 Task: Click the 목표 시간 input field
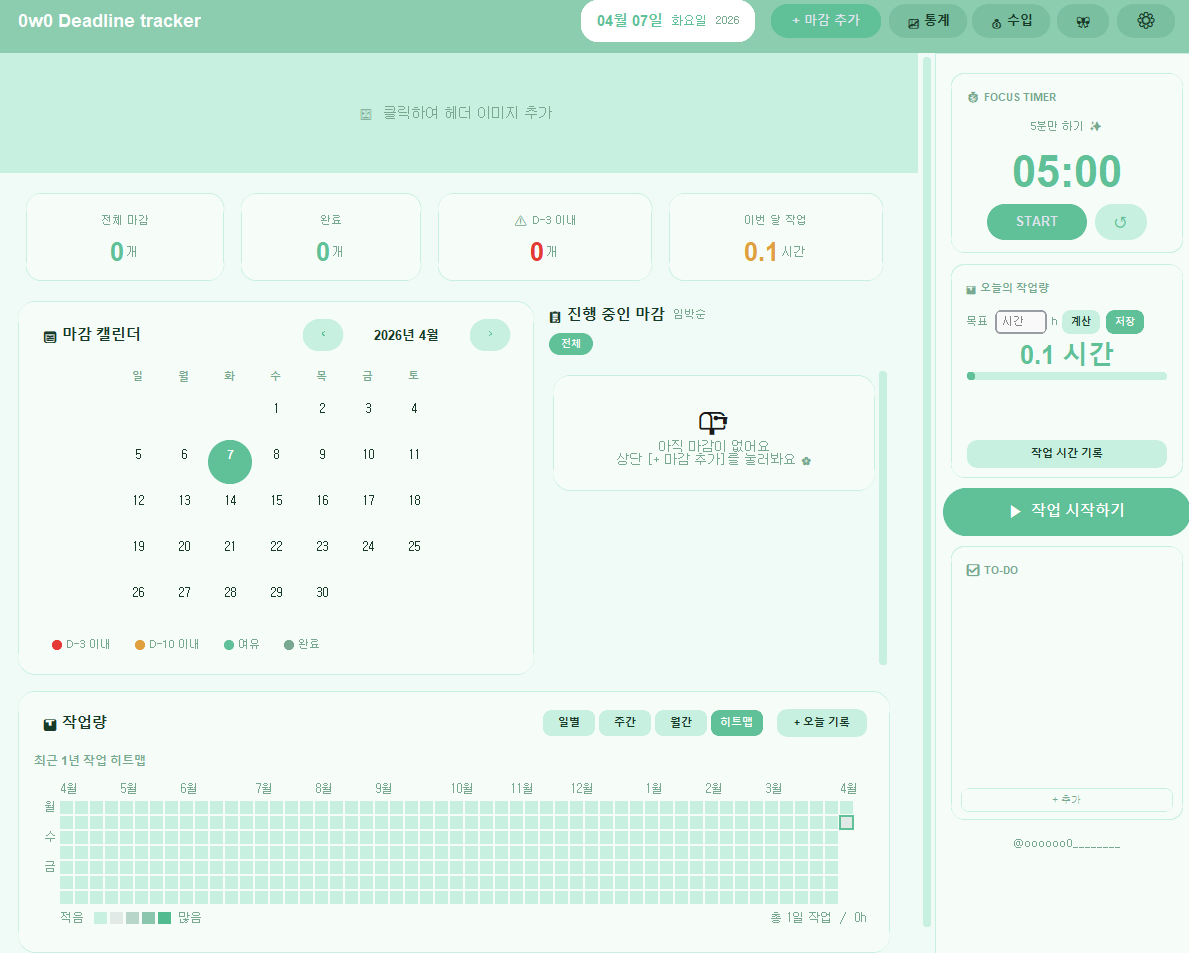(1021, 321)
